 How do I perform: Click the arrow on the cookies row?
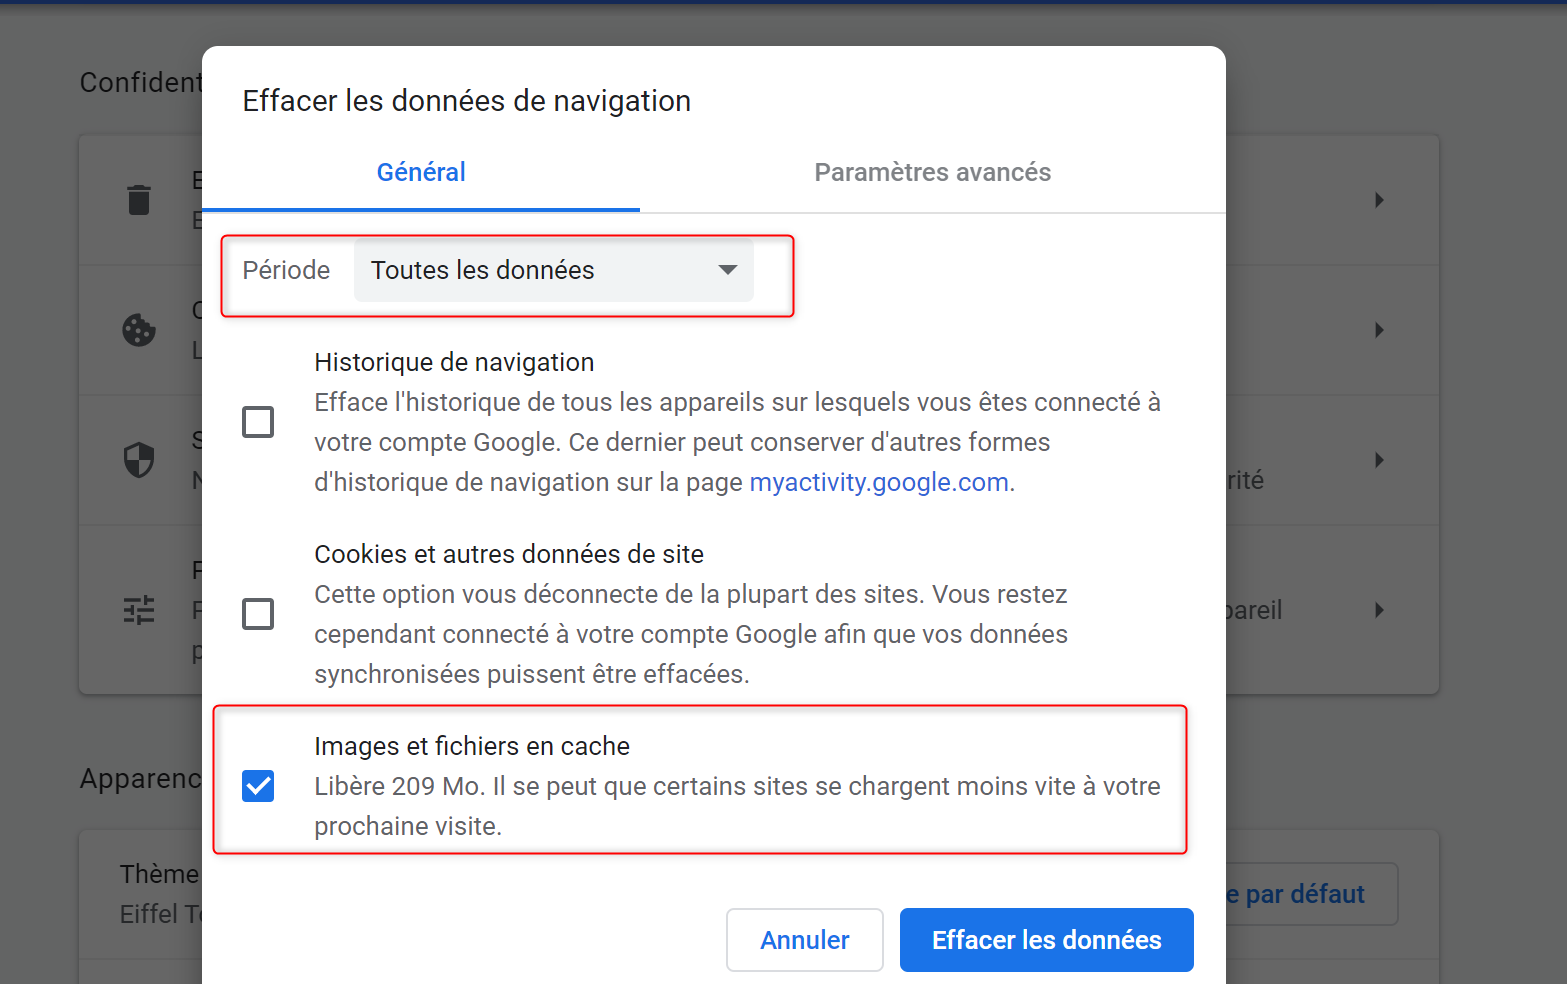click(1379, 330)
